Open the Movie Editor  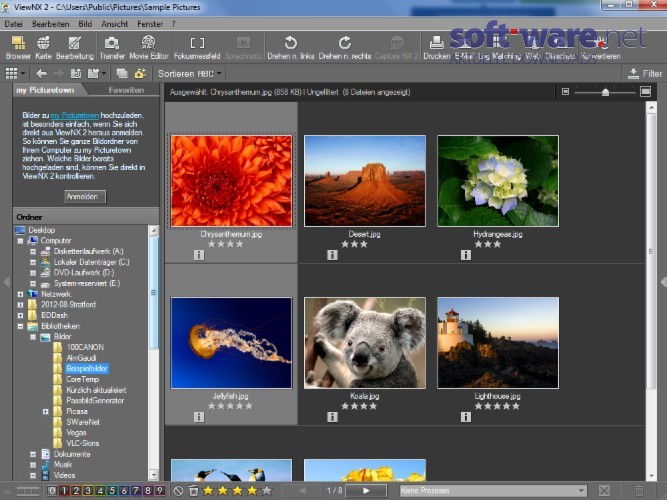tap(148, 47)
